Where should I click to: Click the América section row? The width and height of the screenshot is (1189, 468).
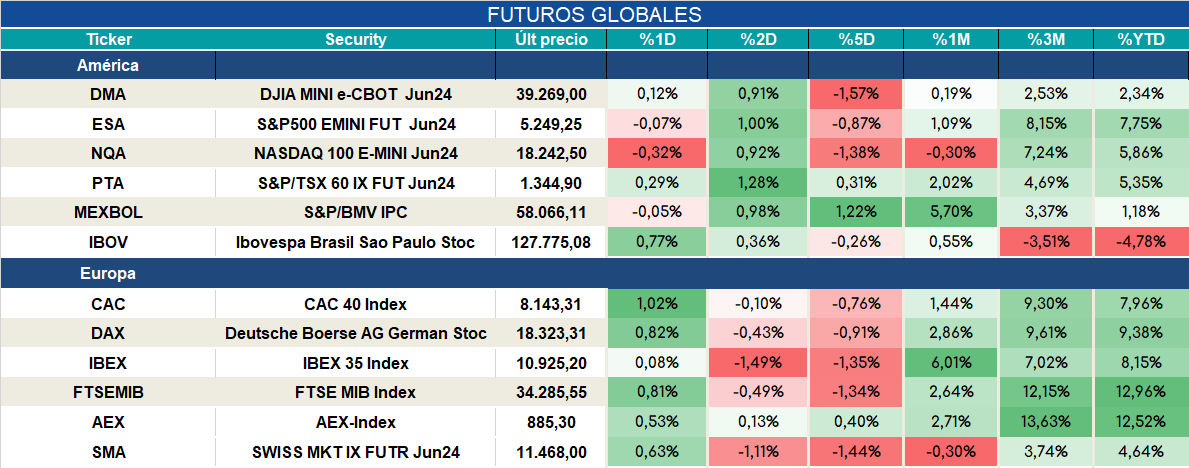click(x=594, y=65)
